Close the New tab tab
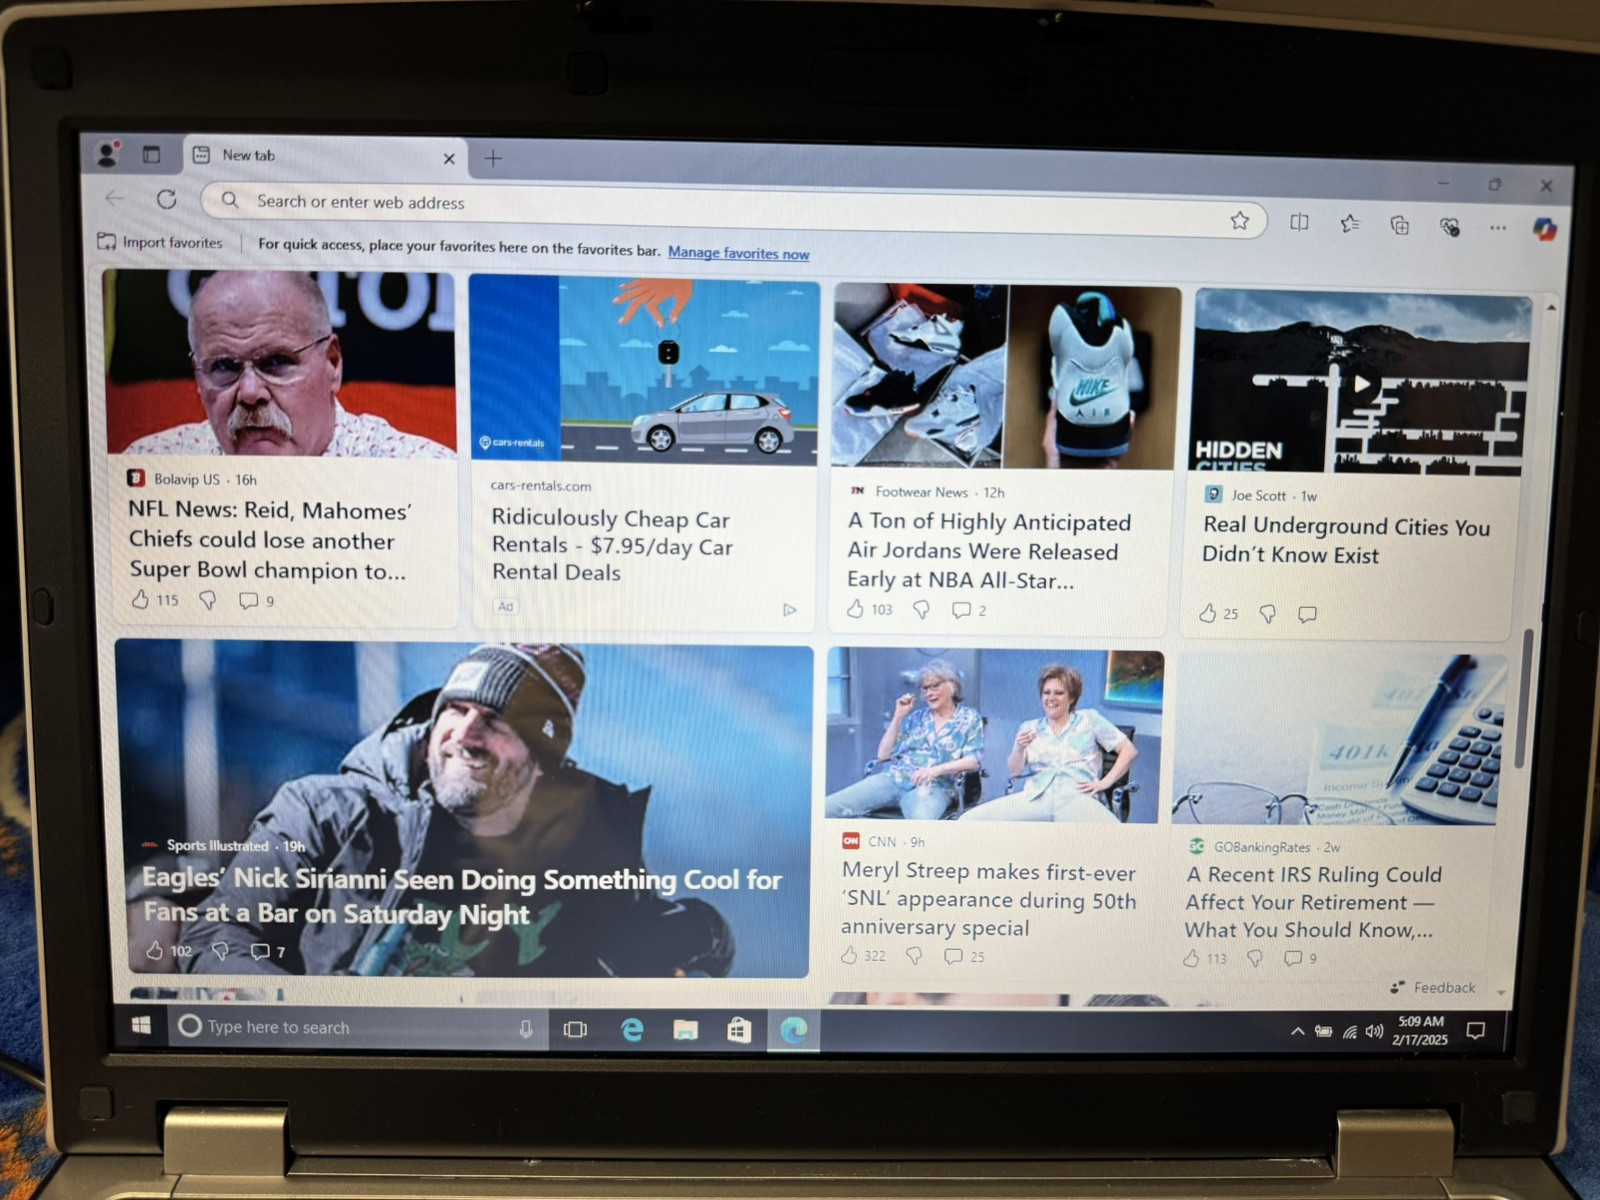This screenshot has width=1600, height=1200. (x=449, y=158)
